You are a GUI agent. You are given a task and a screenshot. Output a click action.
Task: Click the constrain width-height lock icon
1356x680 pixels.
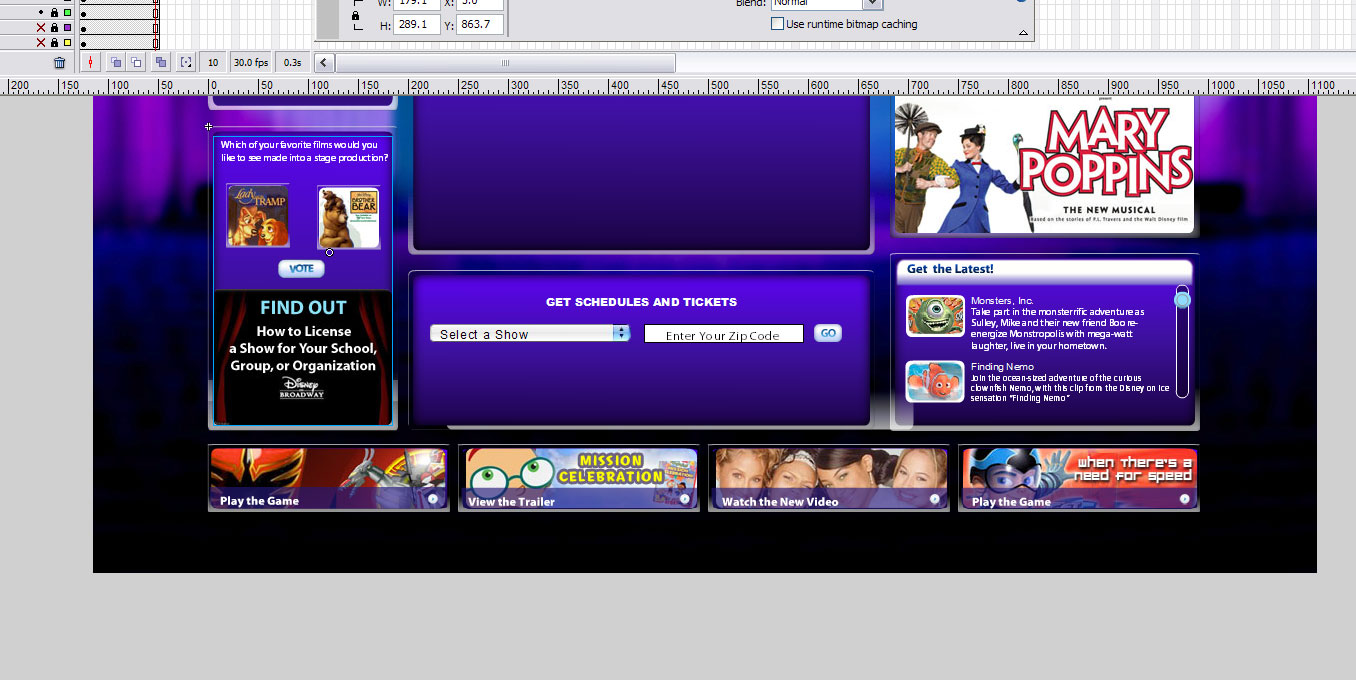(356, 16)
